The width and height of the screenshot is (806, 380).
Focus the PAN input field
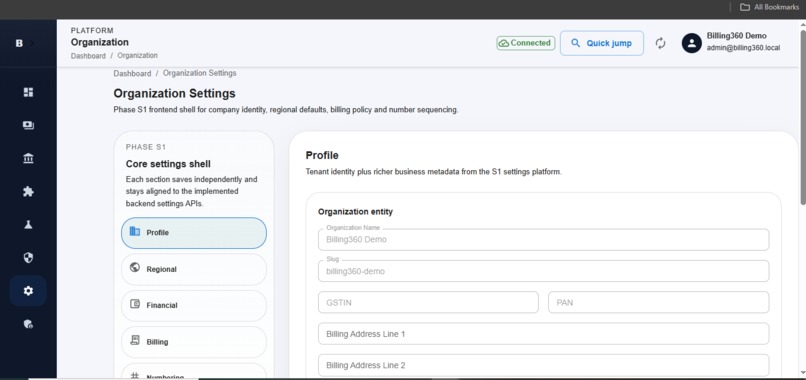click(658, 302)
